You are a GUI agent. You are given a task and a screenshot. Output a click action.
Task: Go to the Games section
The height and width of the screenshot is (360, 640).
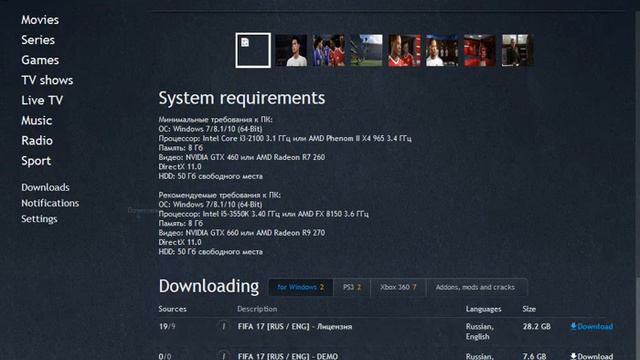click(x=40, y=60)
